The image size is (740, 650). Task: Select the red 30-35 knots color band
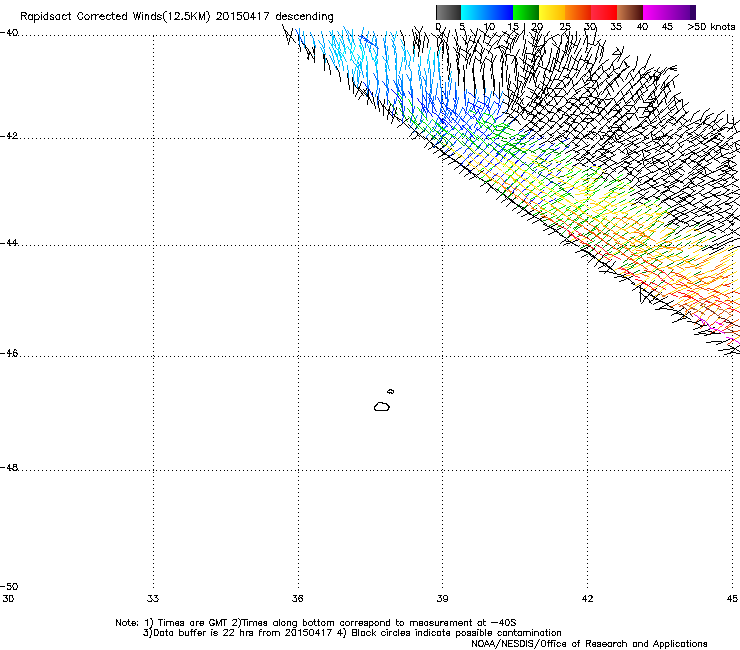point(604,12)
